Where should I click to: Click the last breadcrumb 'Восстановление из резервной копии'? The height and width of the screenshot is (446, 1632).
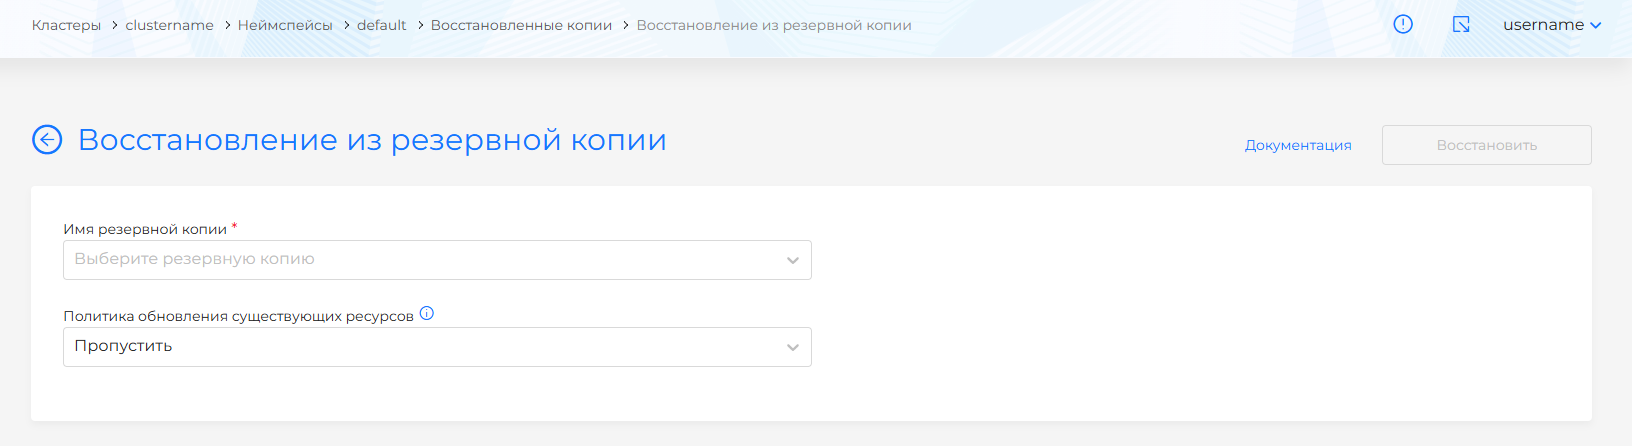tap(774, 25)
